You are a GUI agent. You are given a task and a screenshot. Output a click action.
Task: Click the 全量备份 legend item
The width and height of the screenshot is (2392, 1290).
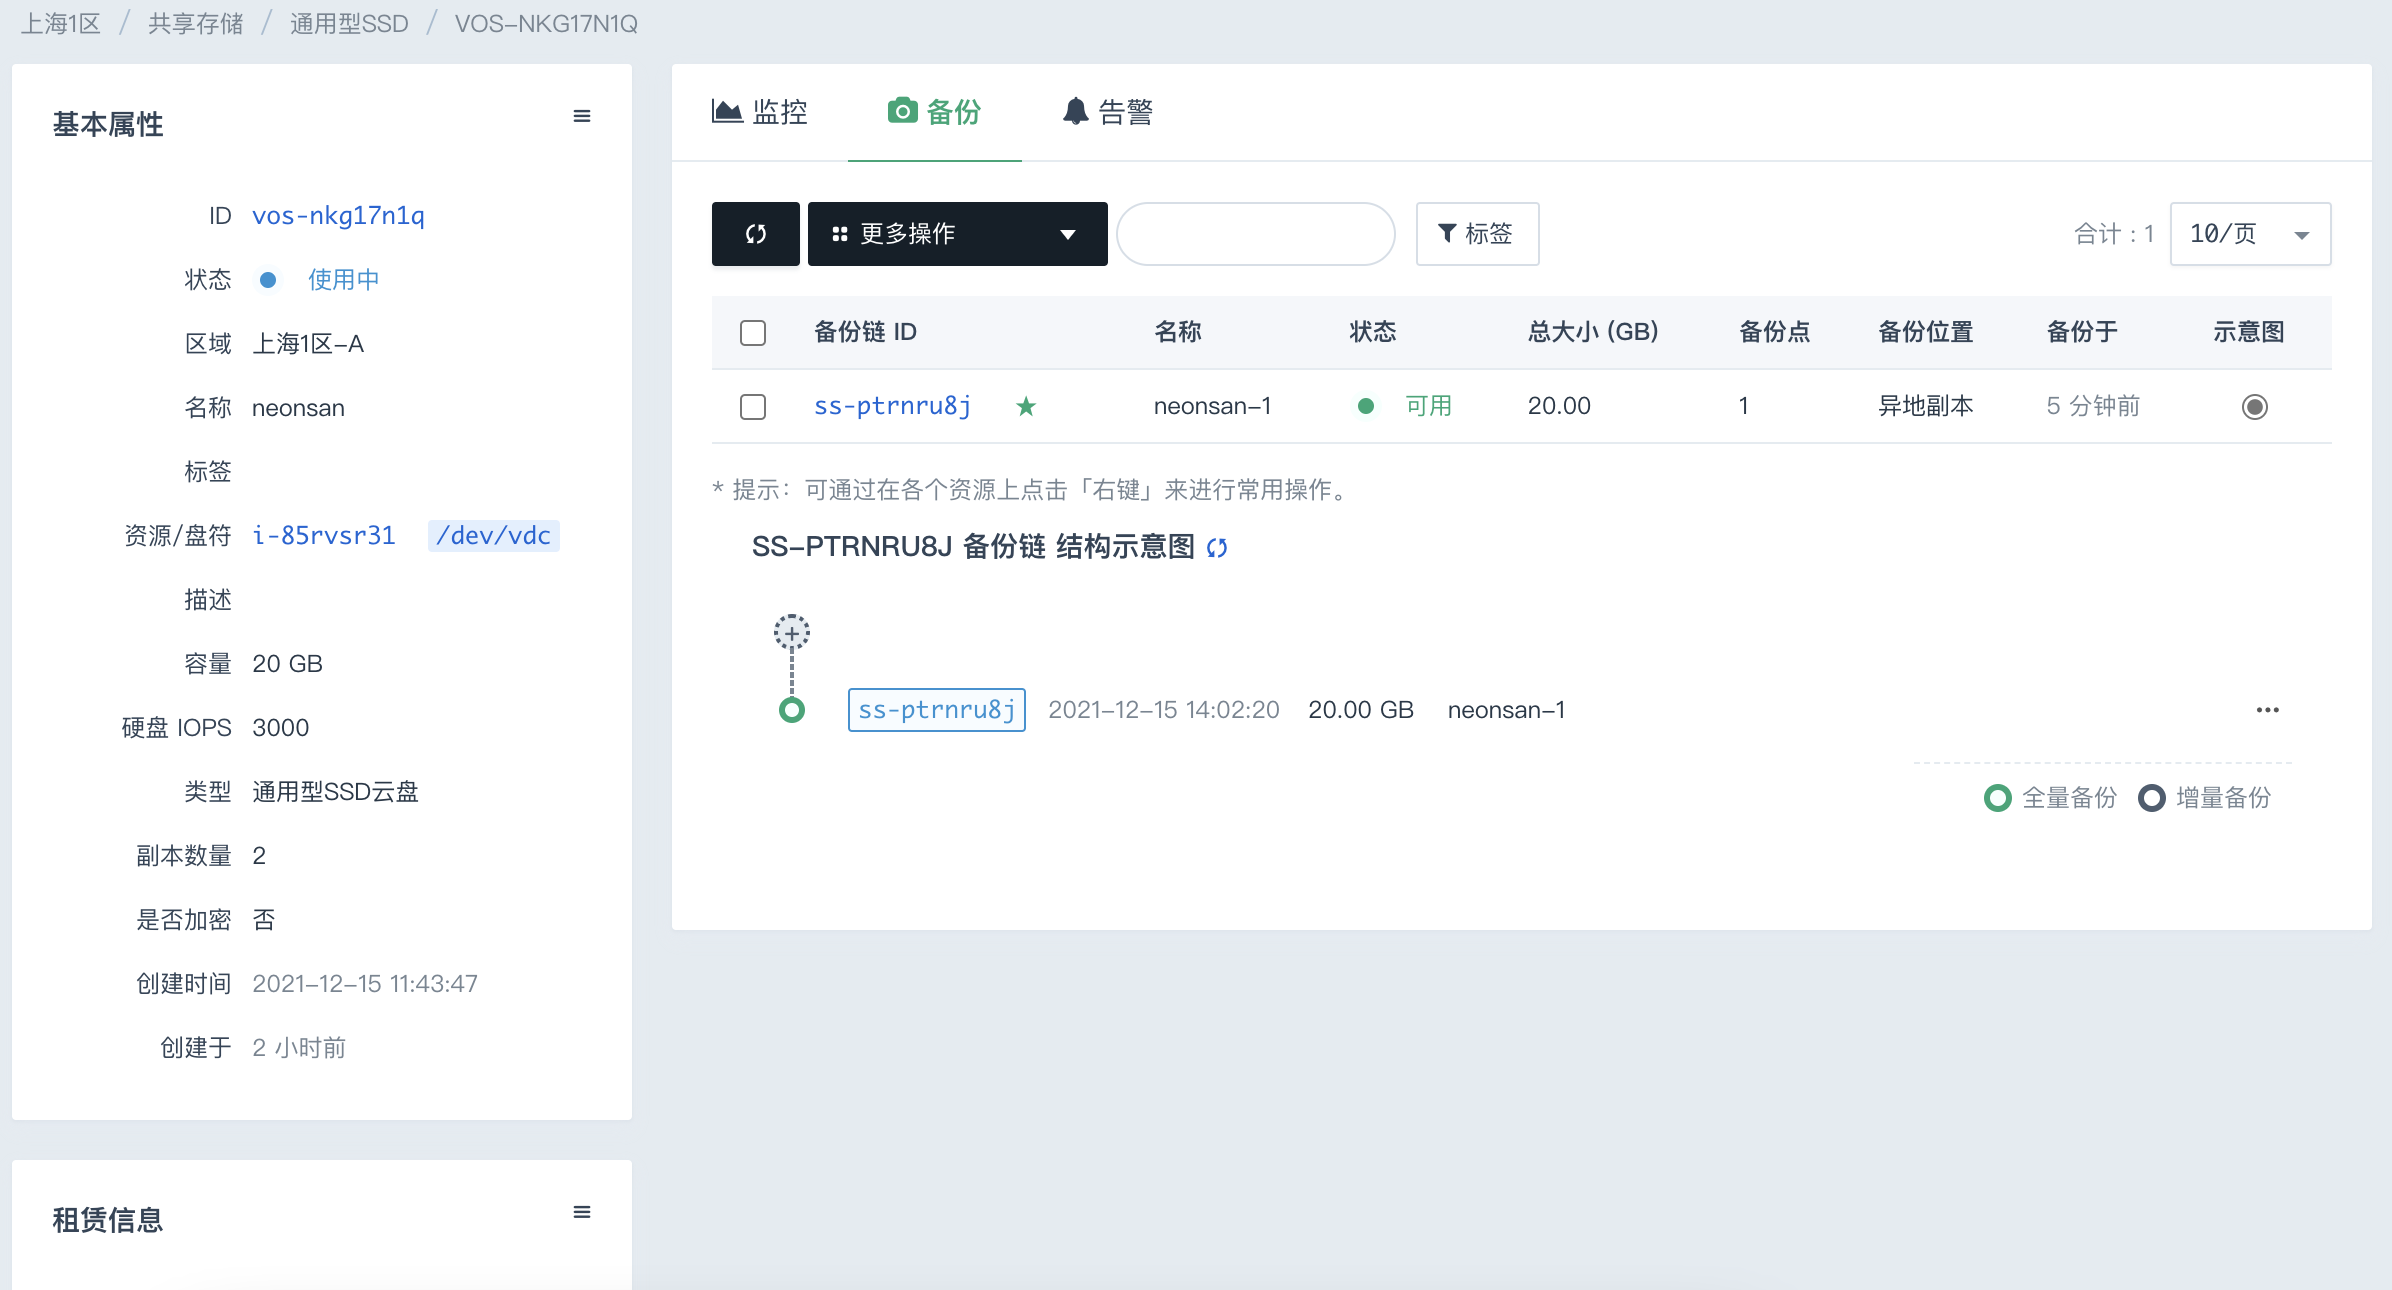coord(2051,798)
